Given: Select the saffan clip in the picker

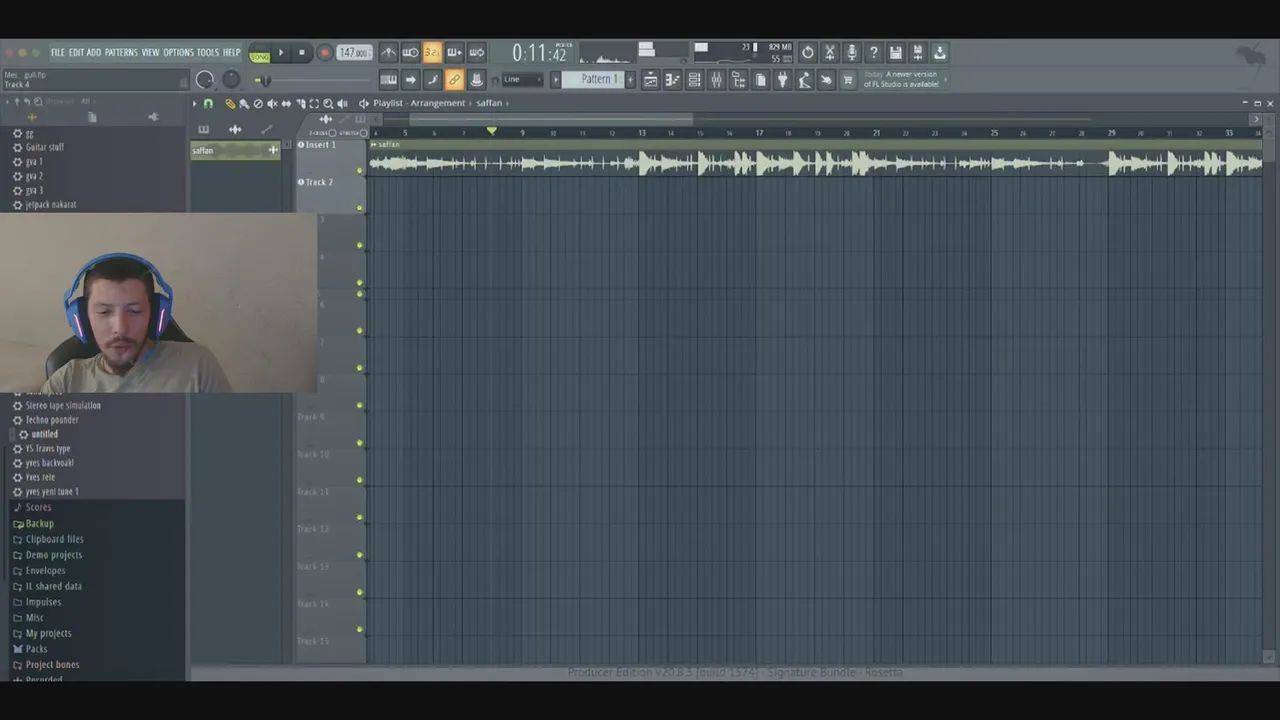Looking at the screenshot, I should 235,150.
